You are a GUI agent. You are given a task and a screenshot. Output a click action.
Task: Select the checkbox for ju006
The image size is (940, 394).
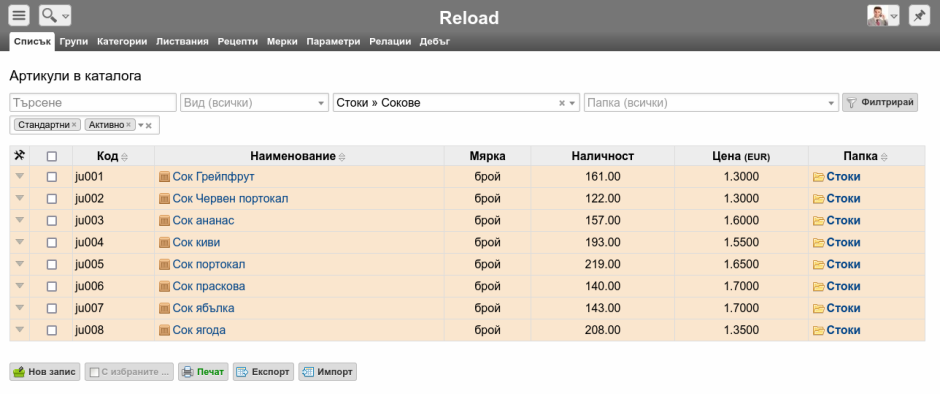[x=52, y=287]
